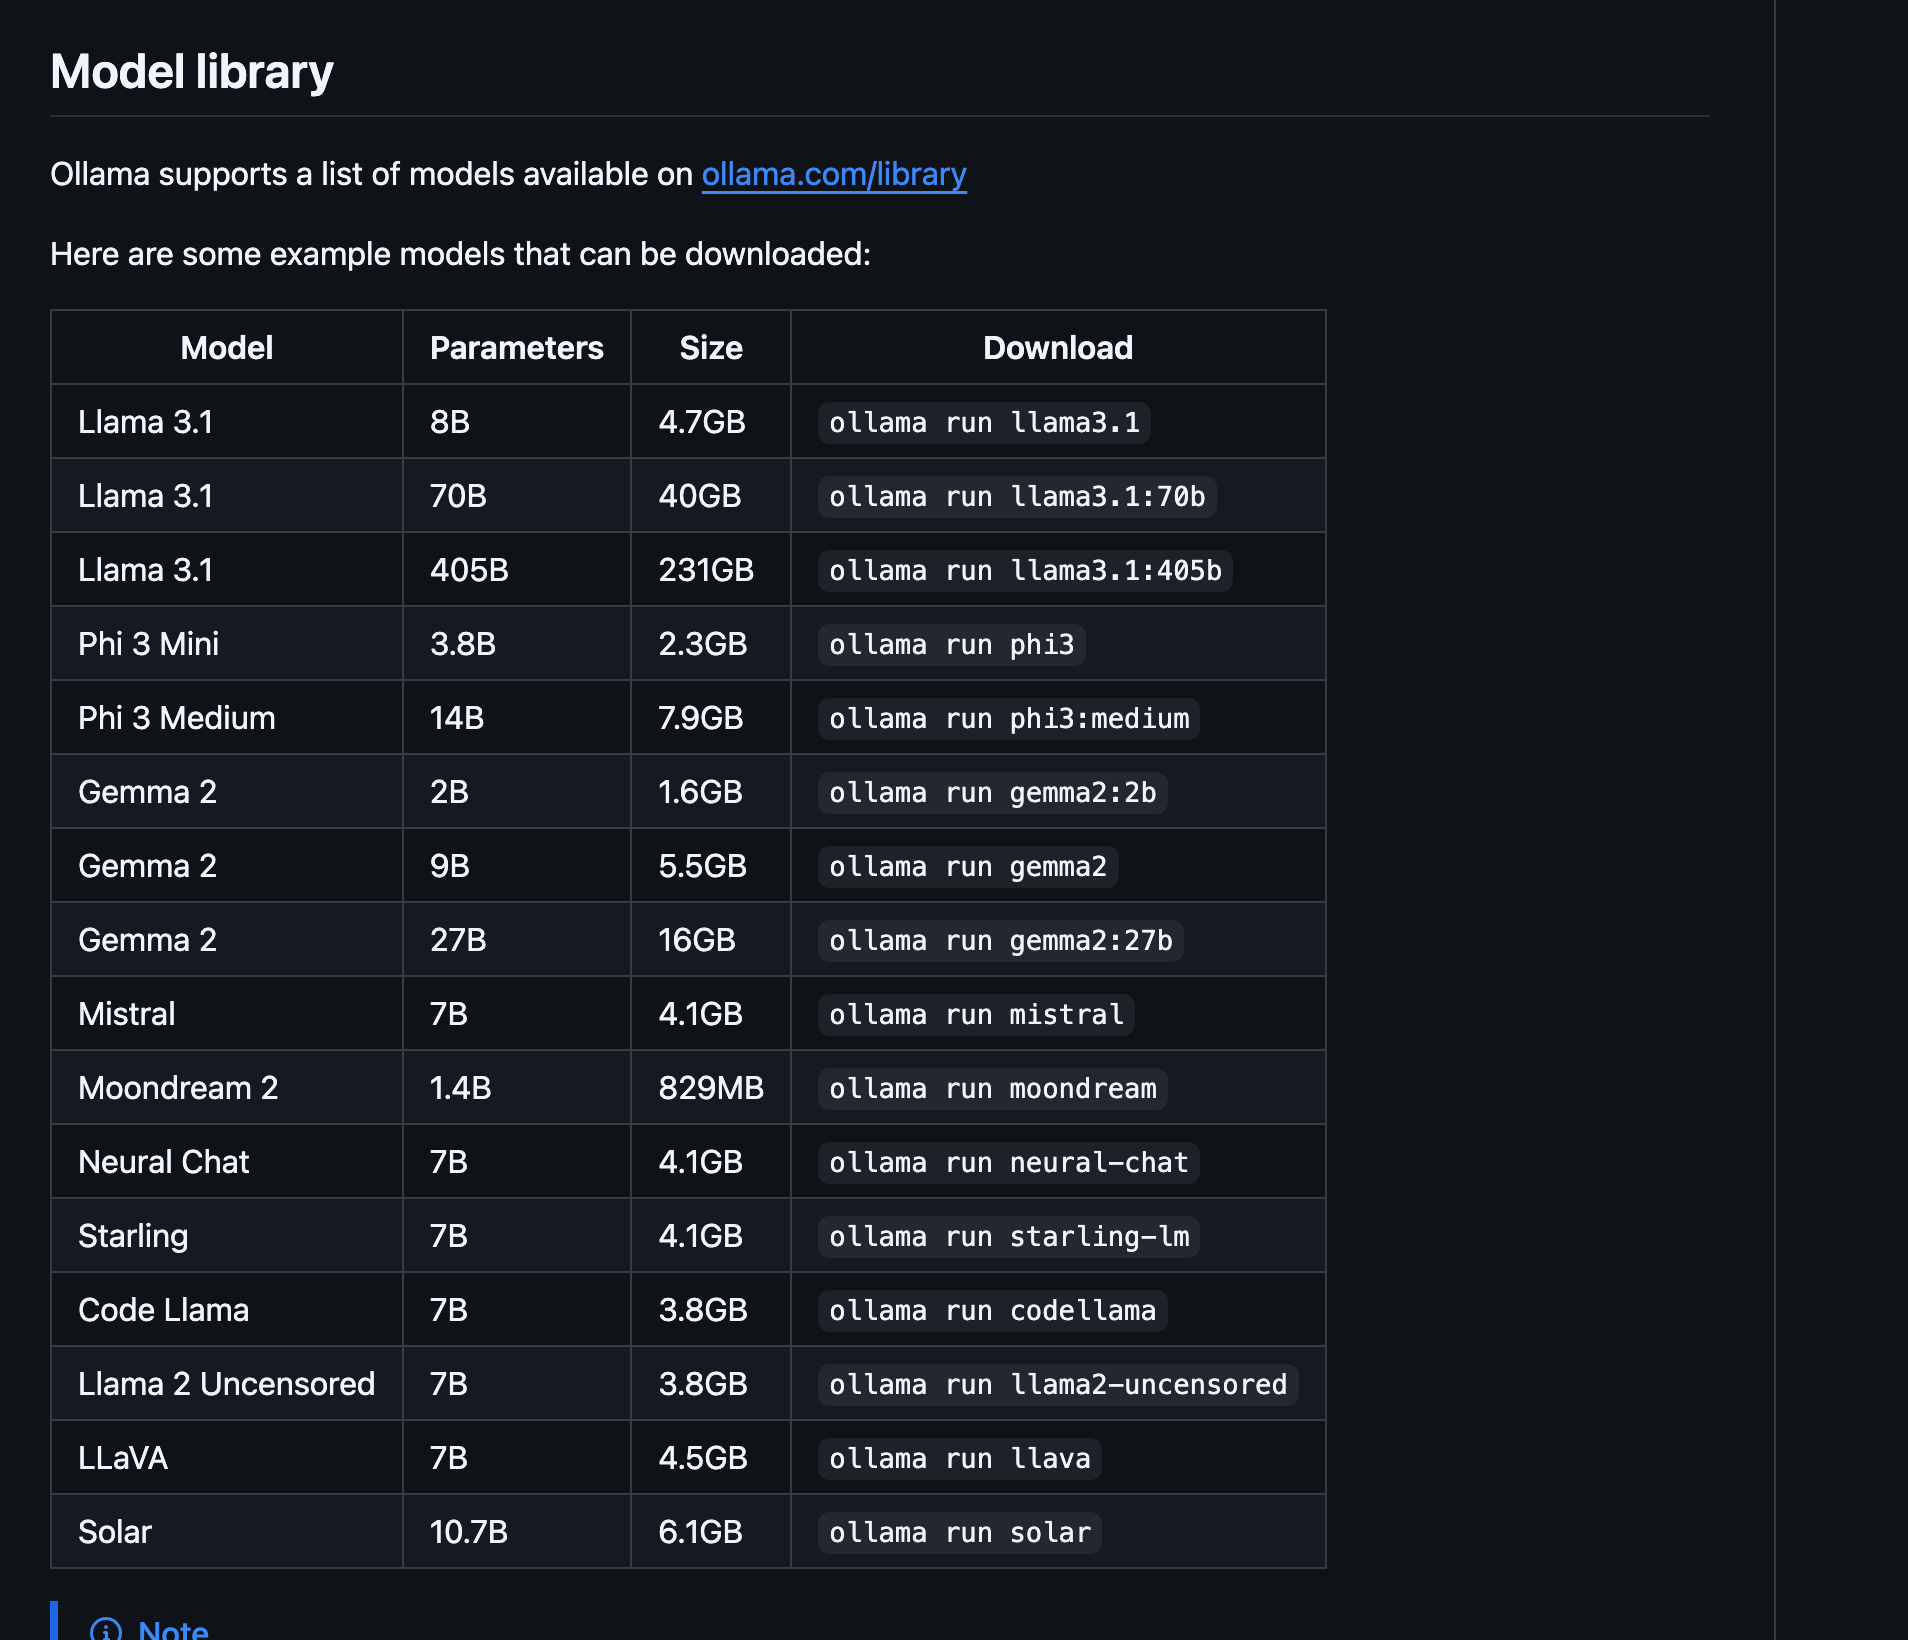Click the Phi 3 Mini model name

(x=148, y=644)
